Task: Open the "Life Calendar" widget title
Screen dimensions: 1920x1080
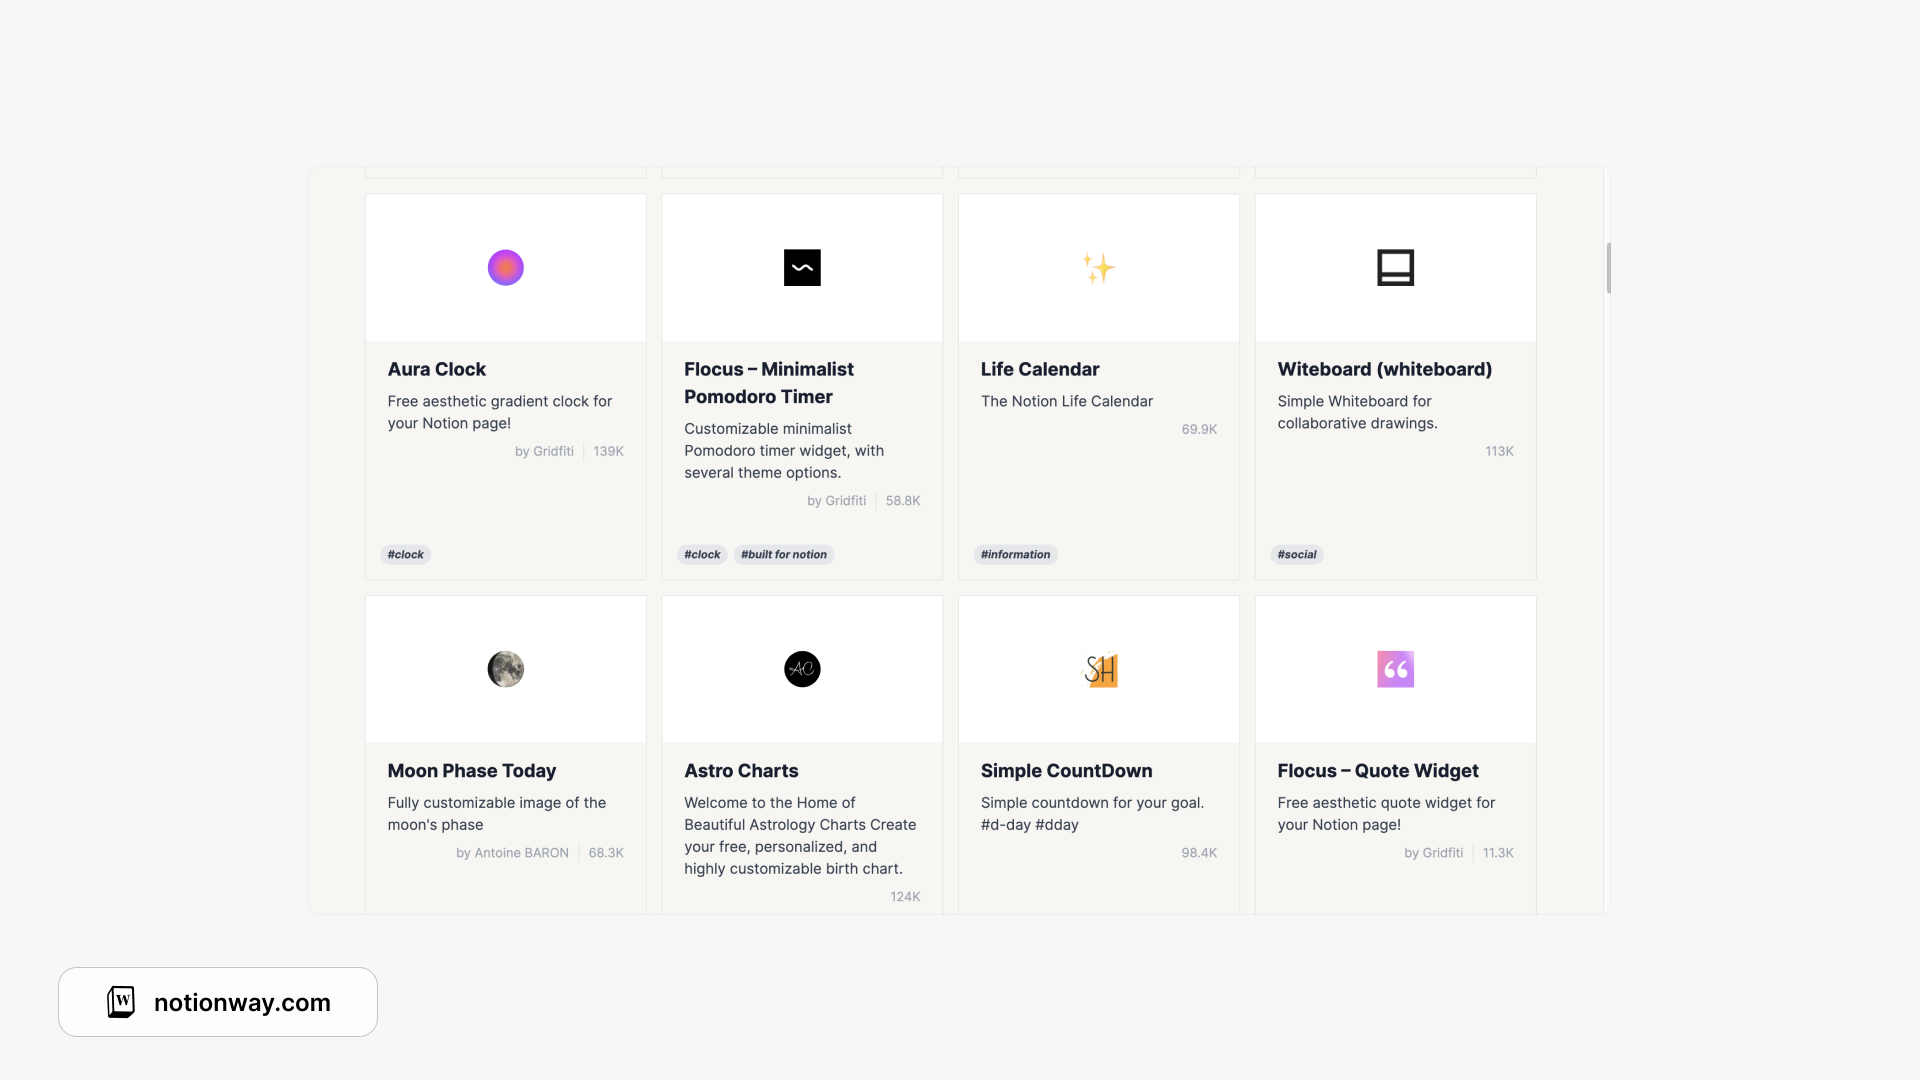Action: click(1040, 369)
